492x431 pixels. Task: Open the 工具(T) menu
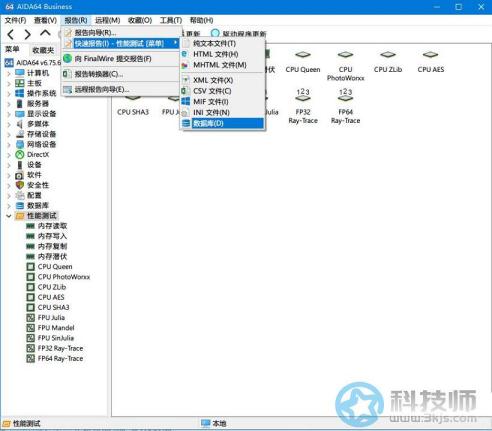(171, 20)
